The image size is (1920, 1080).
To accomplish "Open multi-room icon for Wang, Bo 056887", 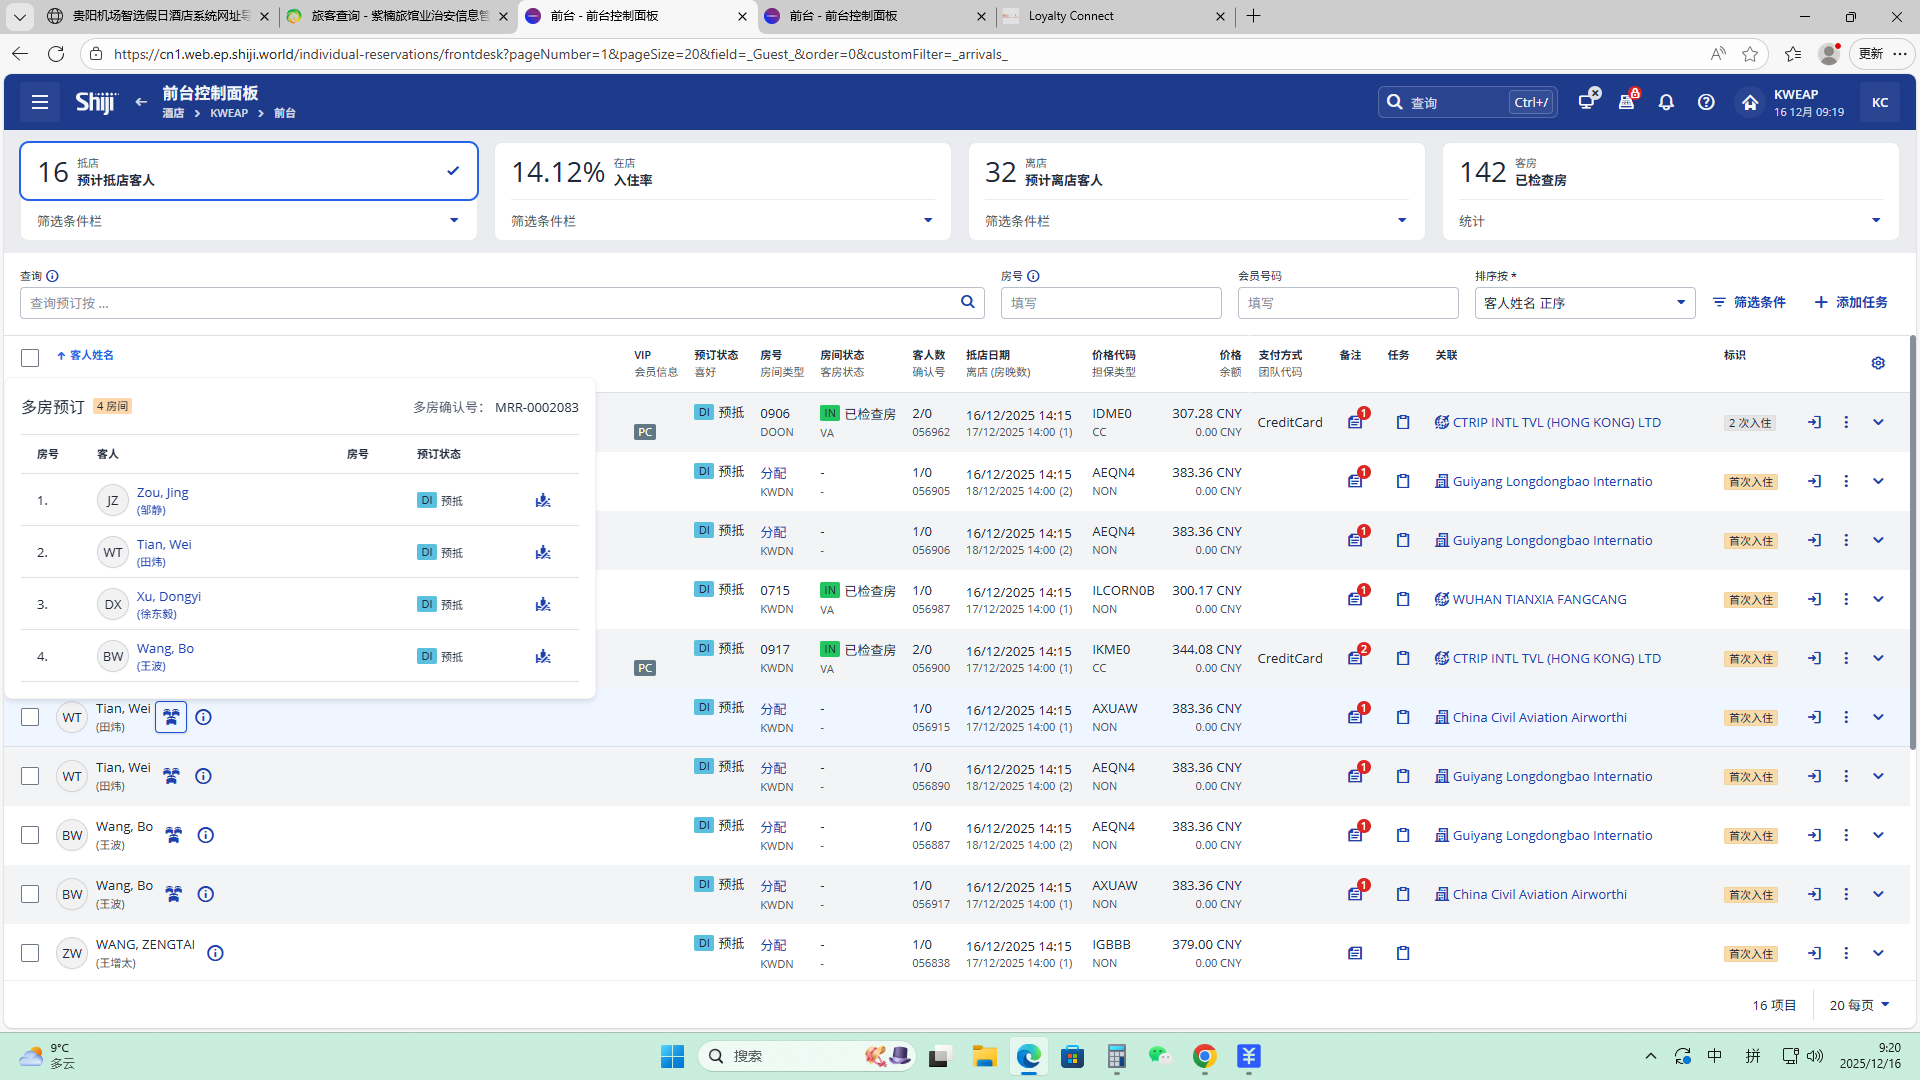I will point(173,835).
